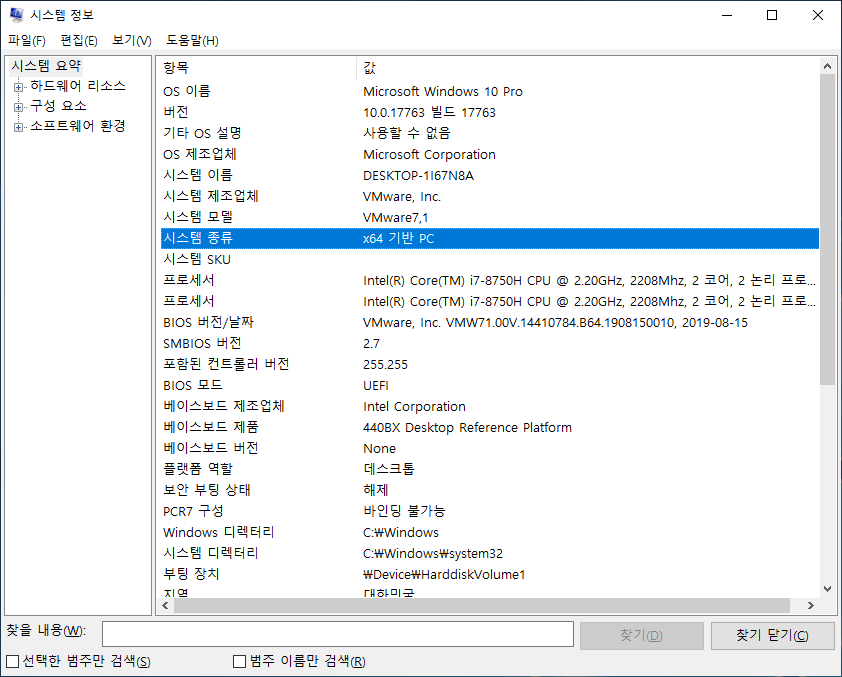Select the BIOS 모드 row

pos(490,385)
